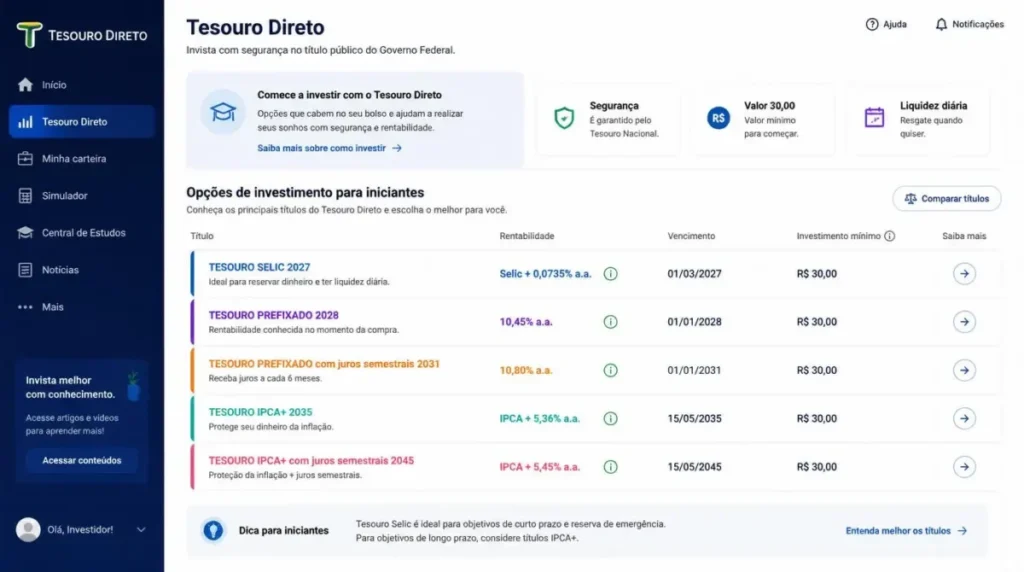The width and height of the screenshot is (1024, 572).
Task: Click the Segurança shield icon
Action: point(564,118)
